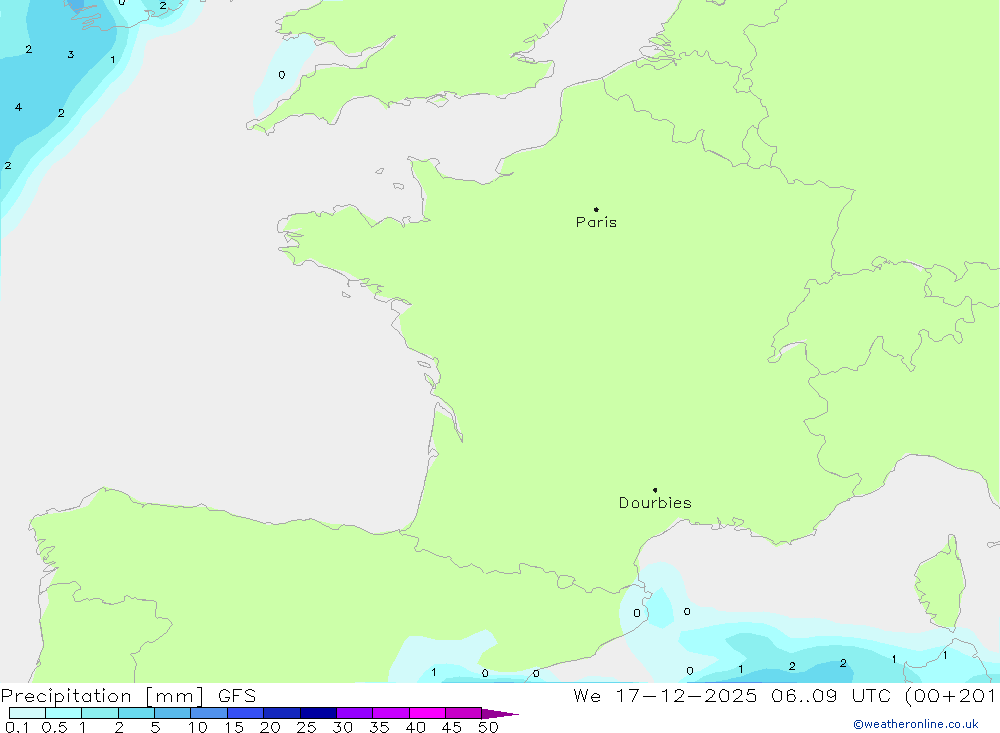
Task: Select legend swatch between 10 and 15
Action: coord(209,713)
